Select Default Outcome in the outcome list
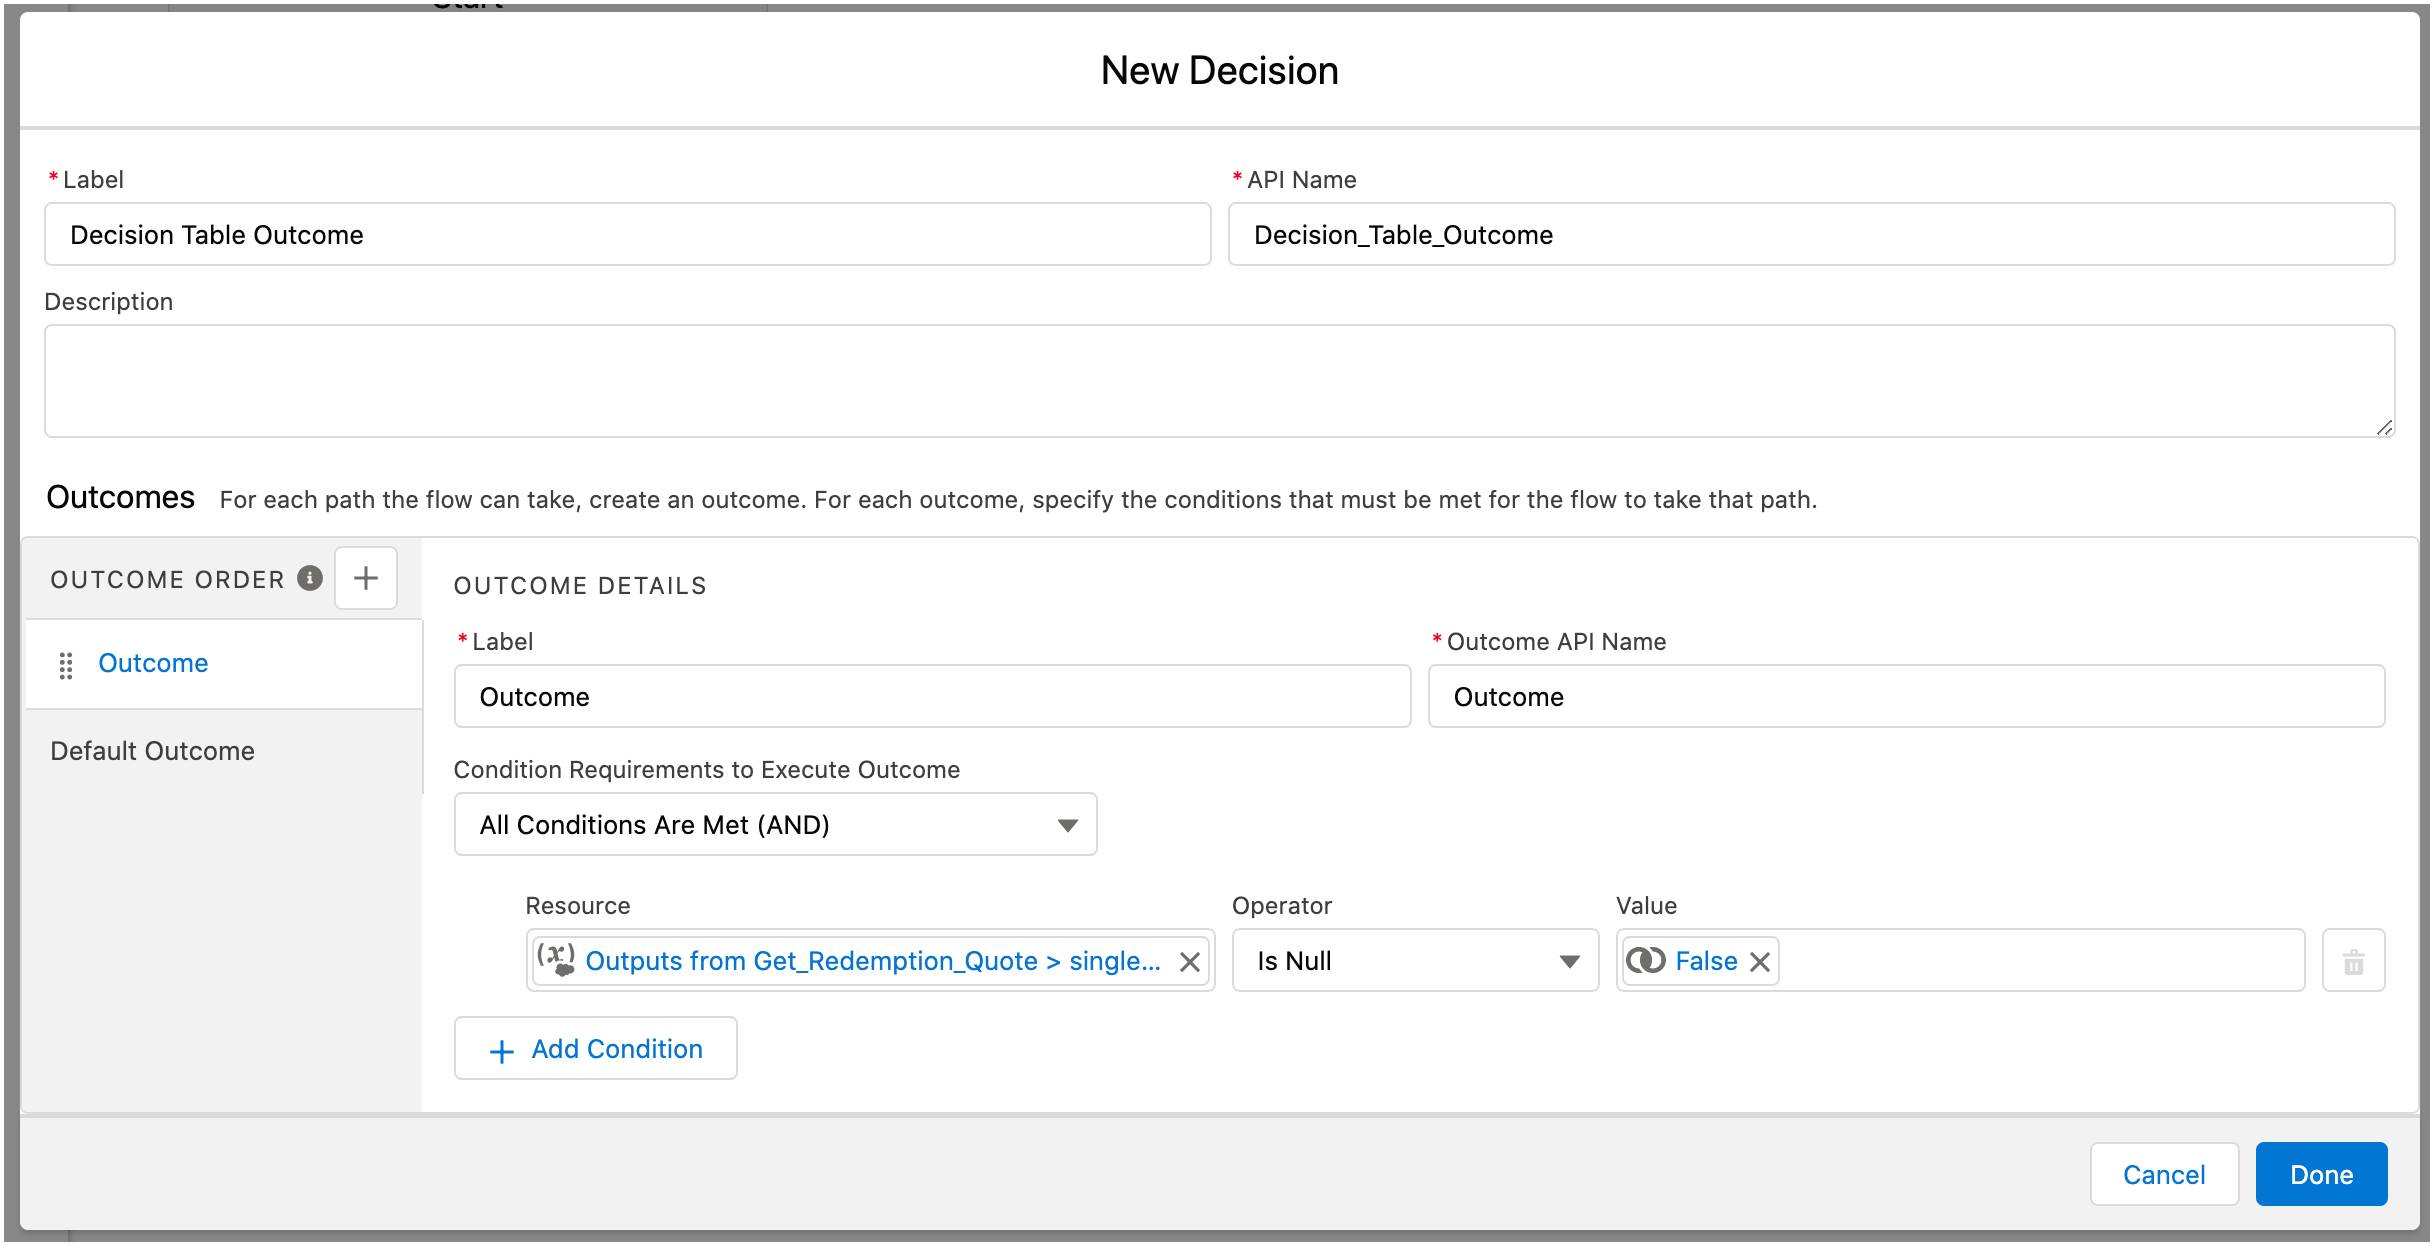Image resolution: width=2434 pixels, height=1246 pixels. click(x=153, y=750)
